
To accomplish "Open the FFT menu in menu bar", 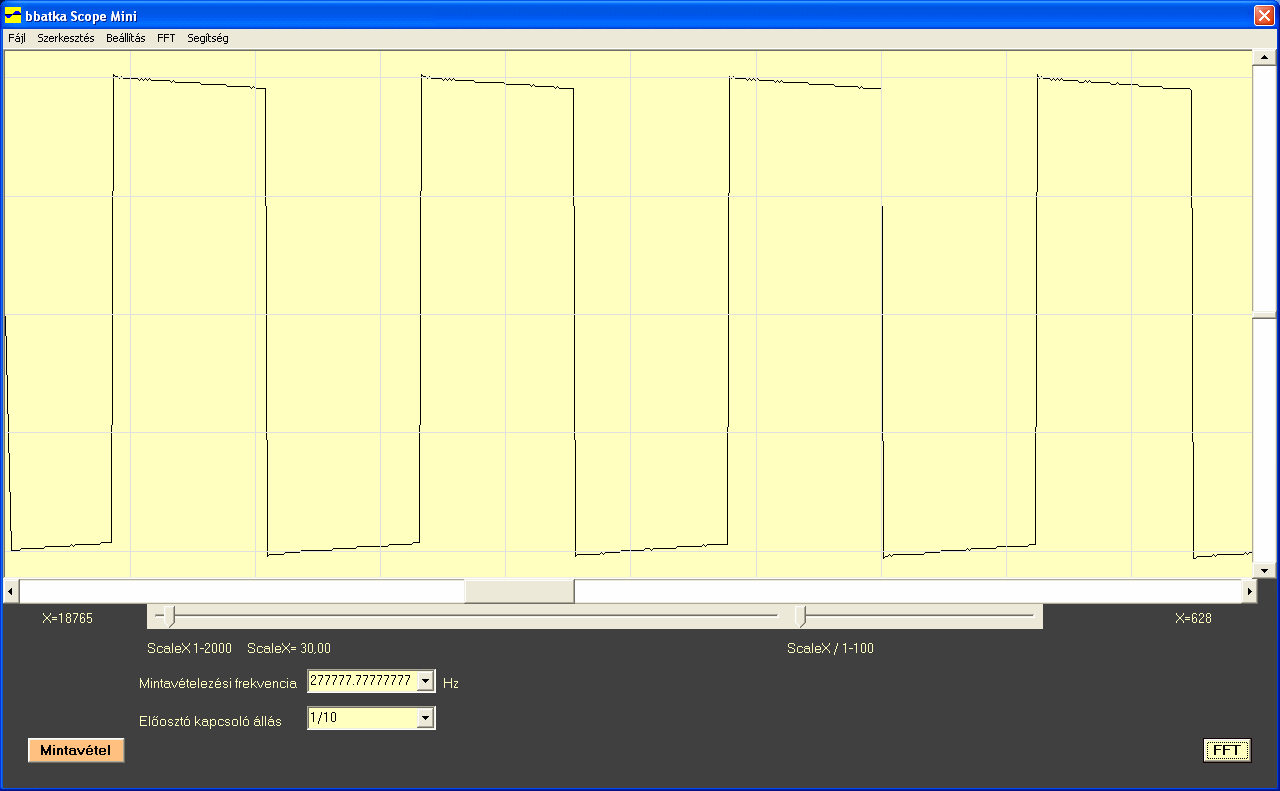I will (166, 38).
